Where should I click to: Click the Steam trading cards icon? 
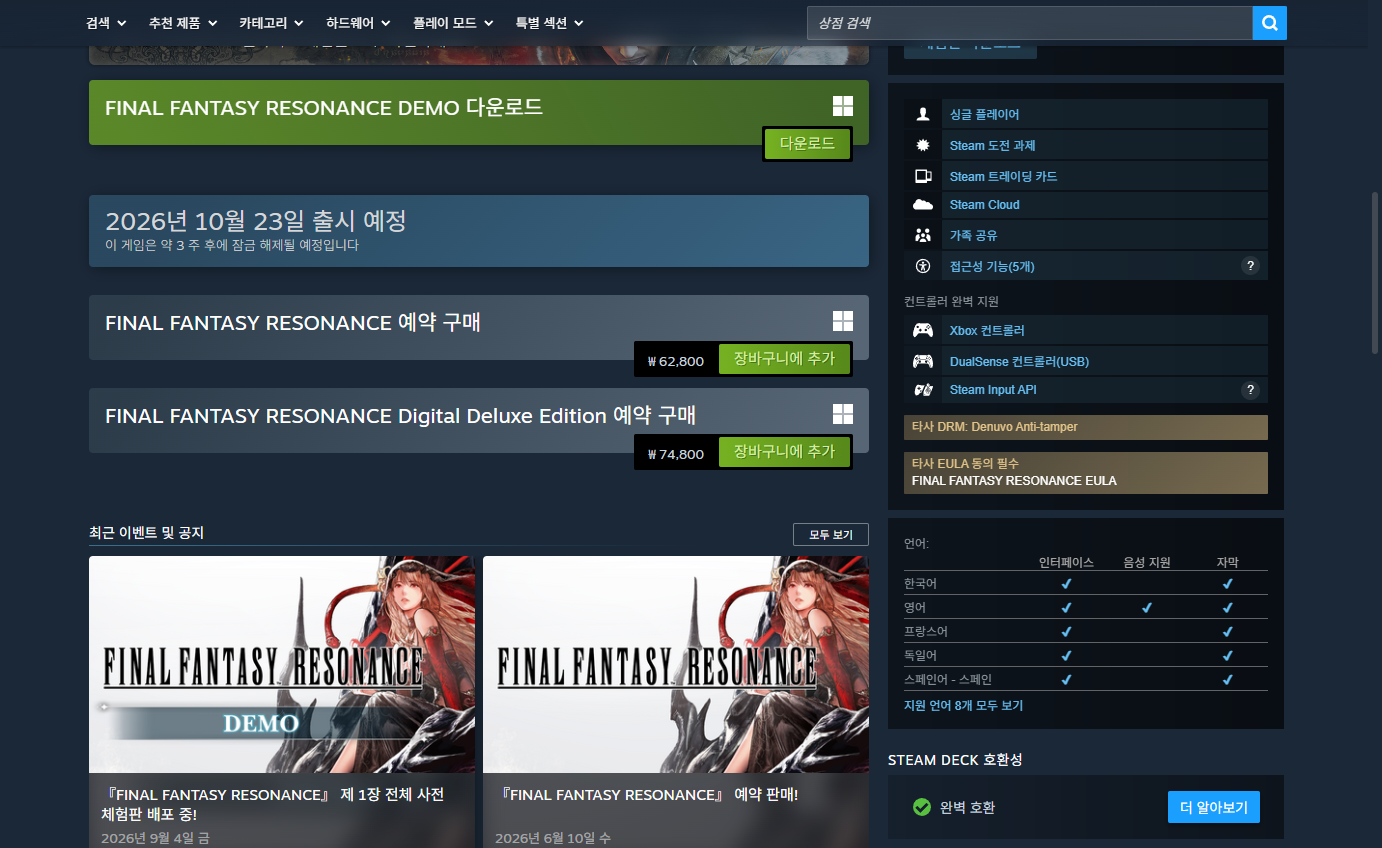pos(923,176)
